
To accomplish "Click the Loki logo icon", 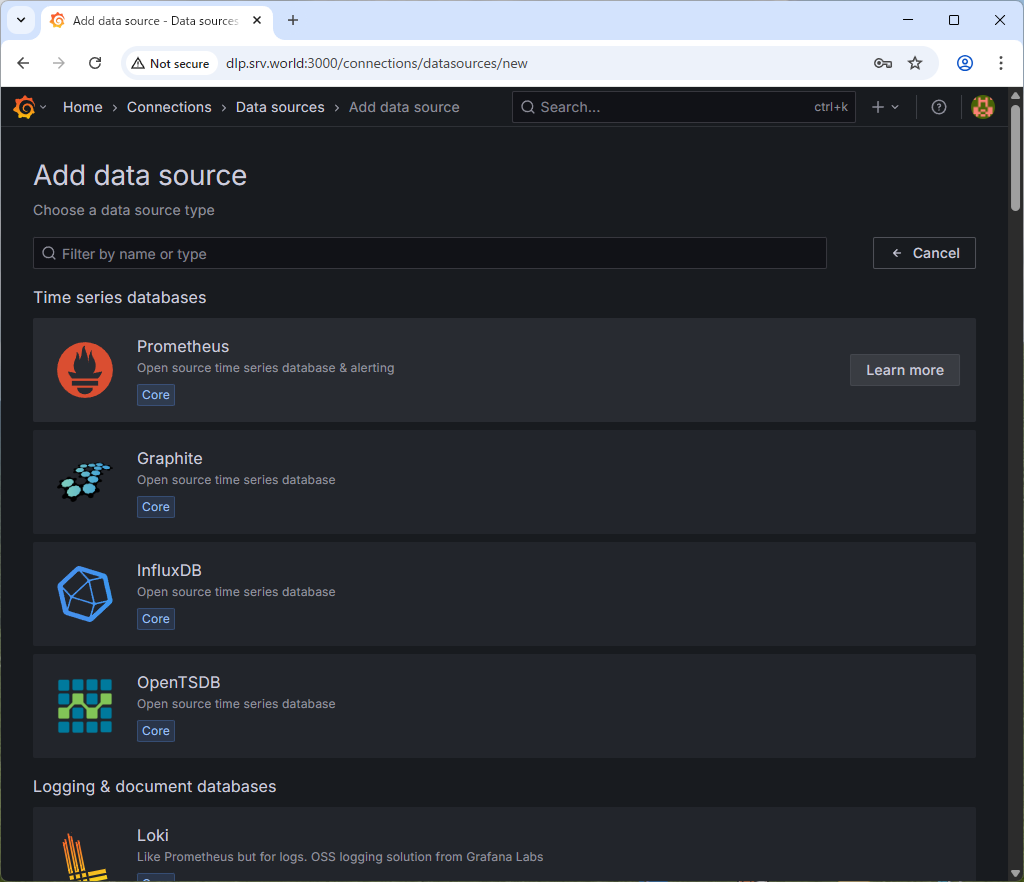I will [x=85, y=857].
